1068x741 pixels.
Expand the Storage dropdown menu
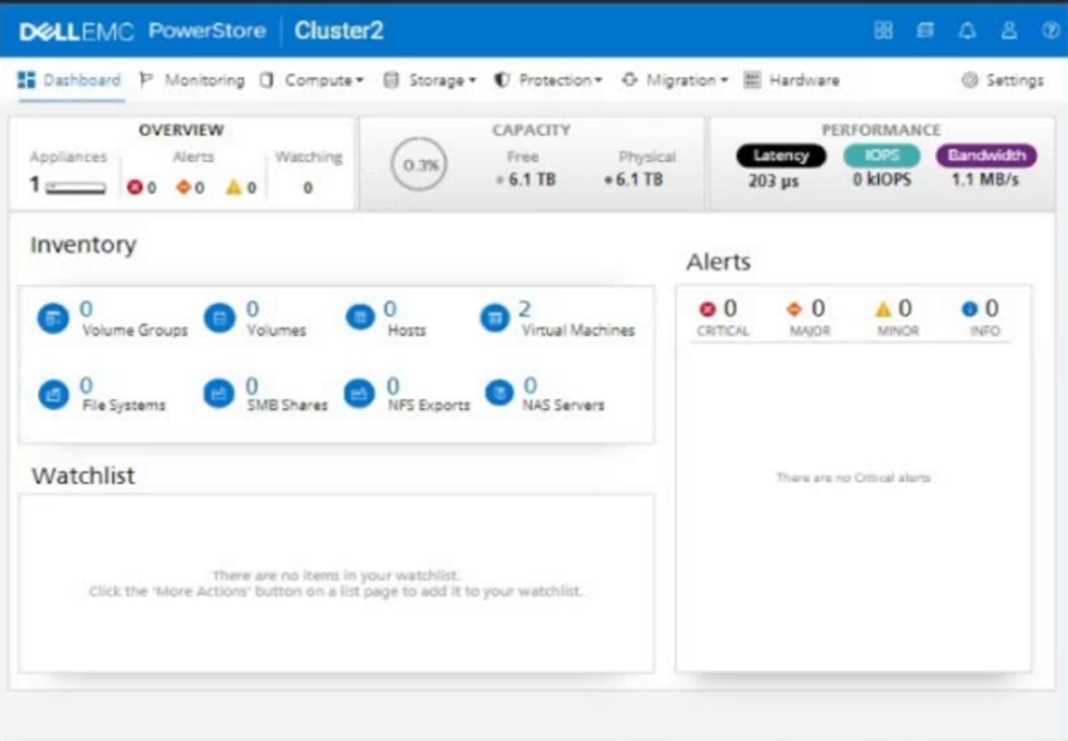pyautogui.click(x=431, y=80)
